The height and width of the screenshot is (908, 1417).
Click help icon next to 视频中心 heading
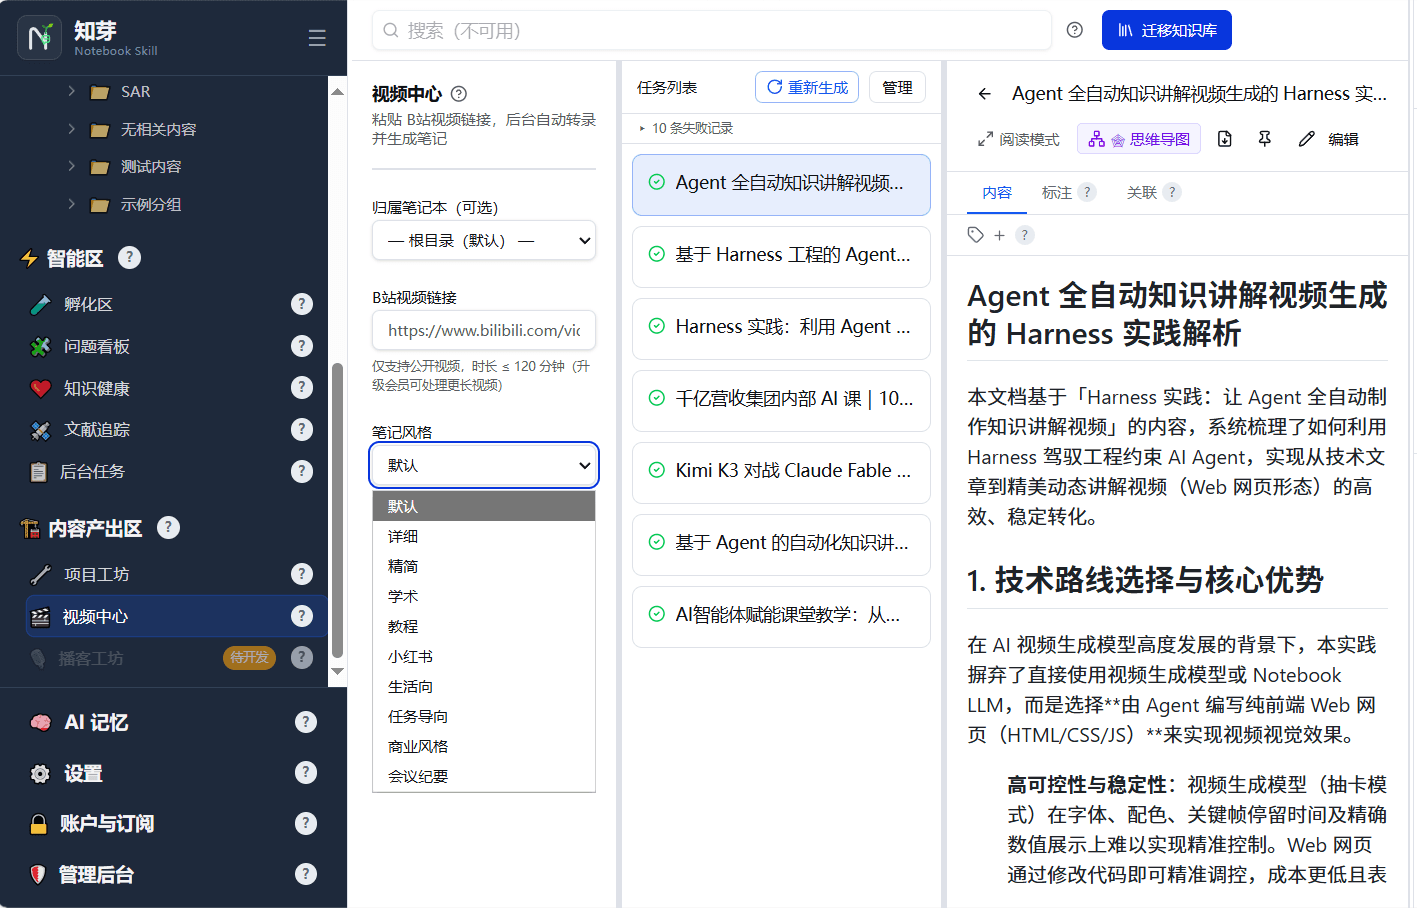(x=459, y=94)
